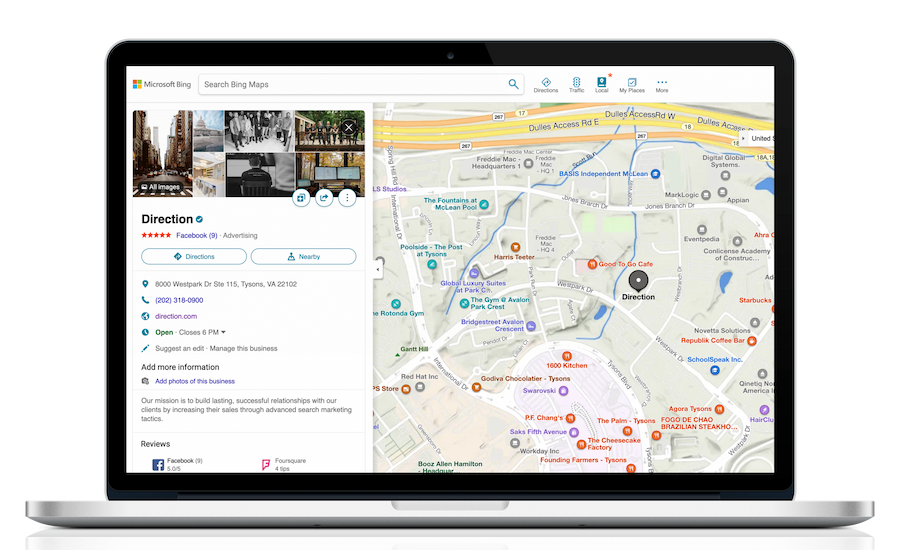Click the Godiva Chocolatier - Tysons marker
The height and width of the screenshot is (550, 900).
(476, 388)
